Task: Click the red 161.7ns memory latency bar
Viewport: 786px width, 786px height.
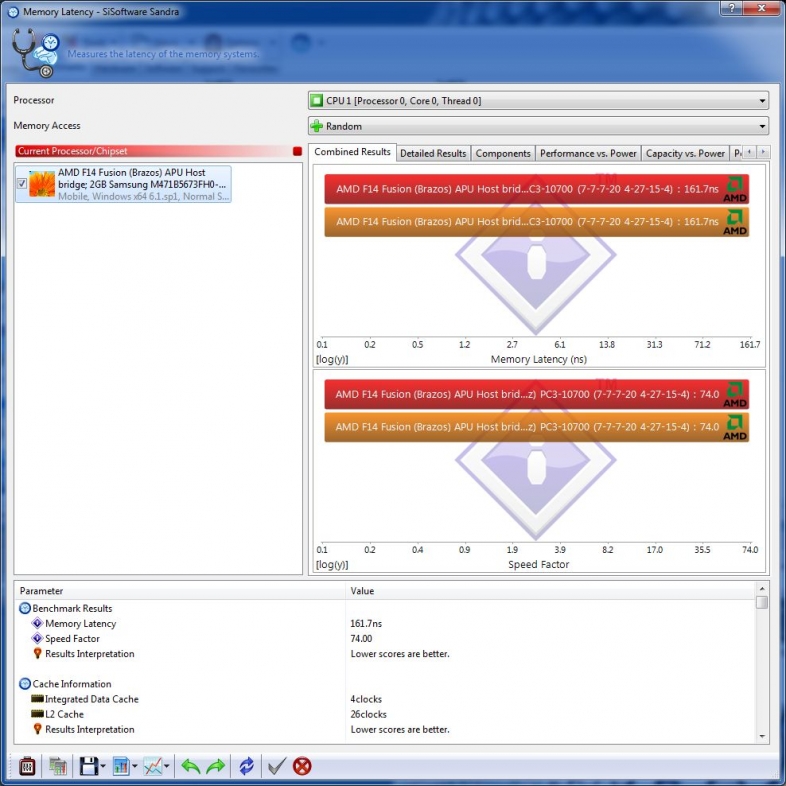Action: (x=536, y=189)
